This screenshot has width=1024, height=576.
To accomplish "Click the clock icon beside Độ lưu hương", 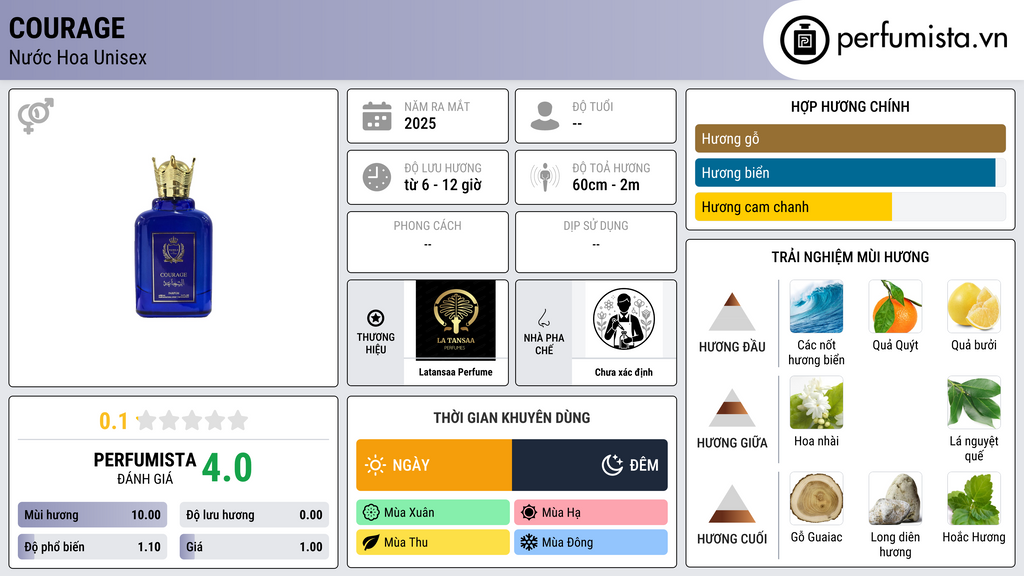I will [377, 177].
